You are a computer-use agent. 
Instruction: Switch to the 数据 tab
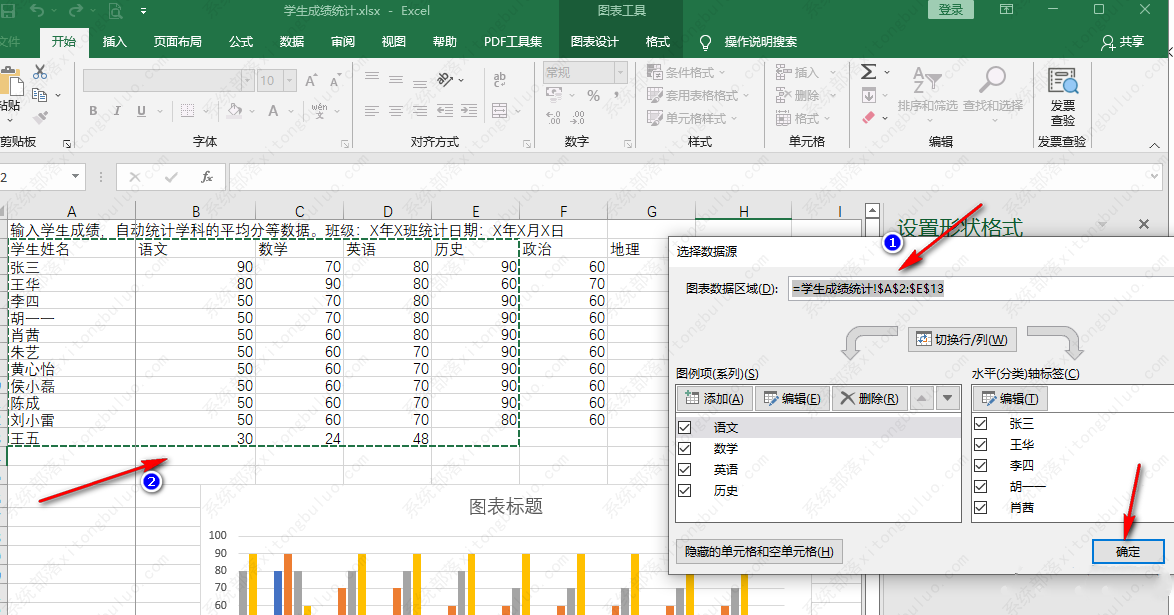[292, 42]
